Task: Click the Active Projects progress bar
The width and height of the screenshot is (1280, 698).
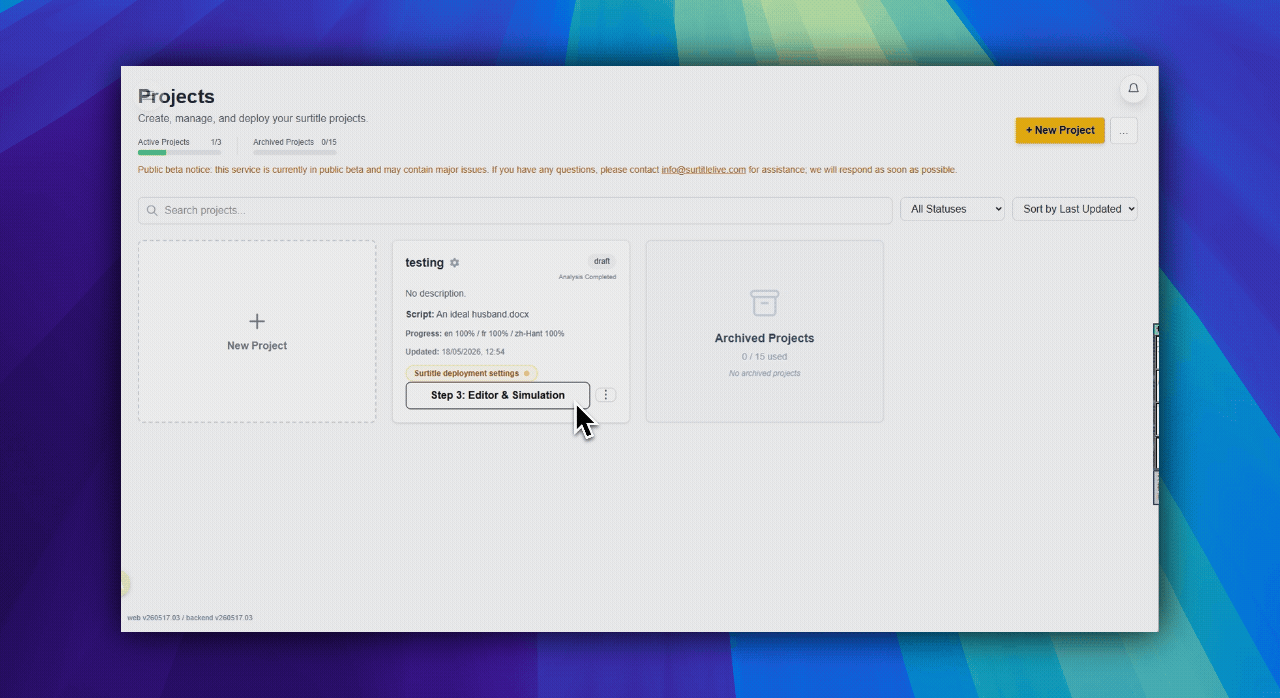Action: click(x=180, y=153)
